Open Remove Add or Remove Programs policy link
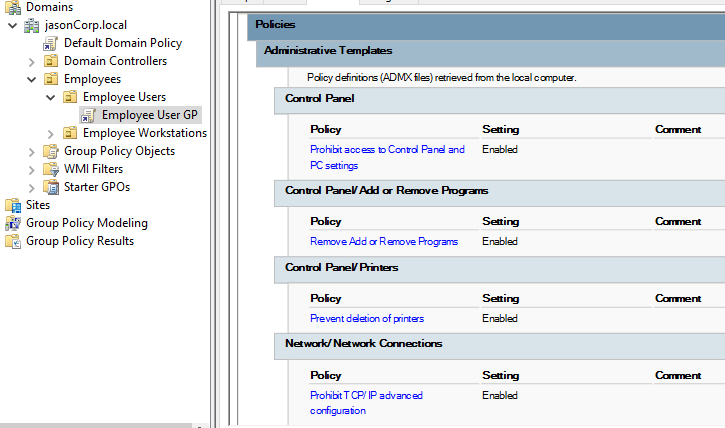725x428 pixels. pyautogui.click(x=384, y=241)
